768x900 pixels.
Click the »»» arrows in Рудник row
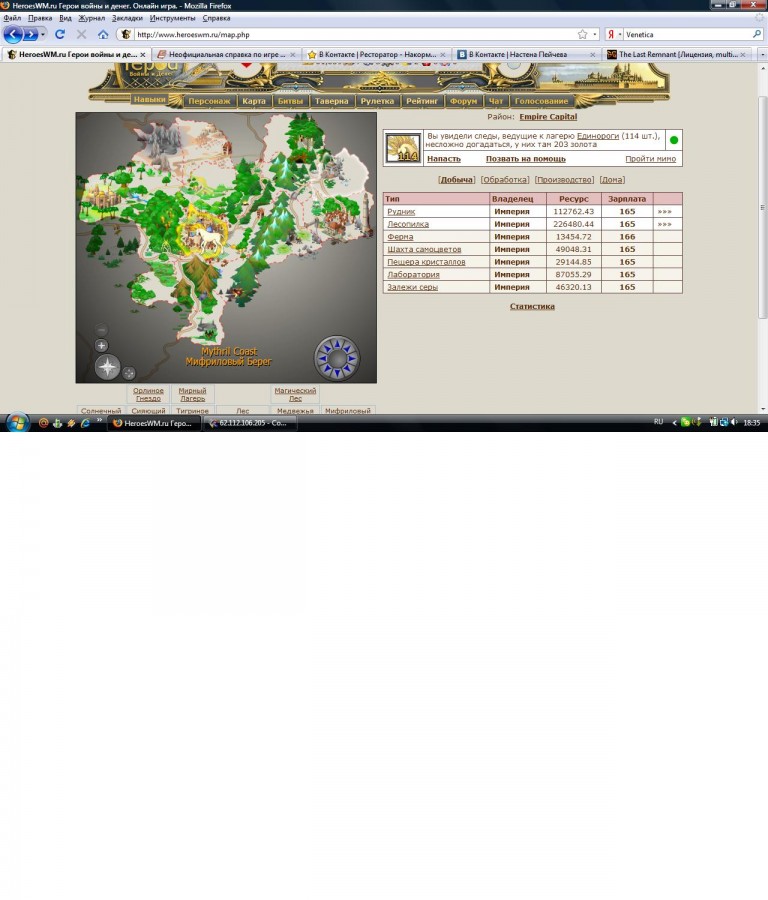[664, 211]
